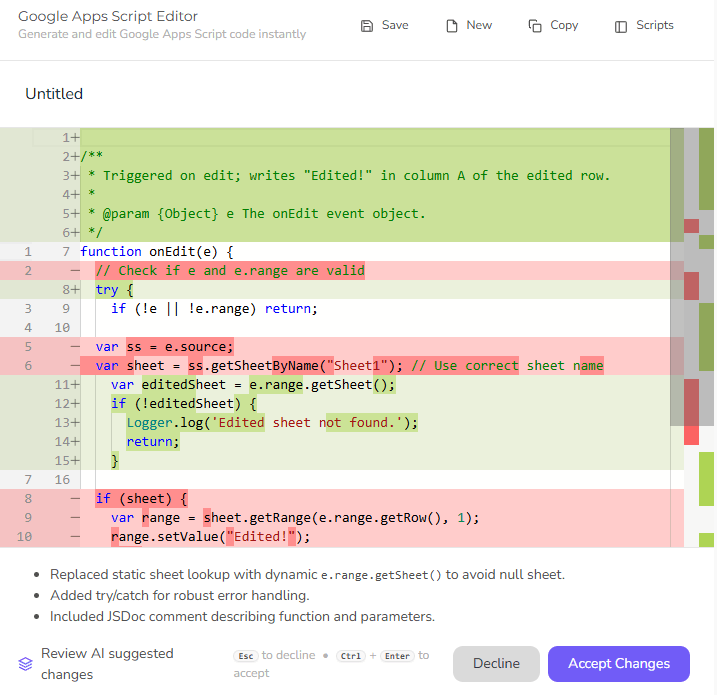Viewport: 717px width, 695px height.
Task: Click the '@param {Object} e' JSDoc line
Action: 257,214
